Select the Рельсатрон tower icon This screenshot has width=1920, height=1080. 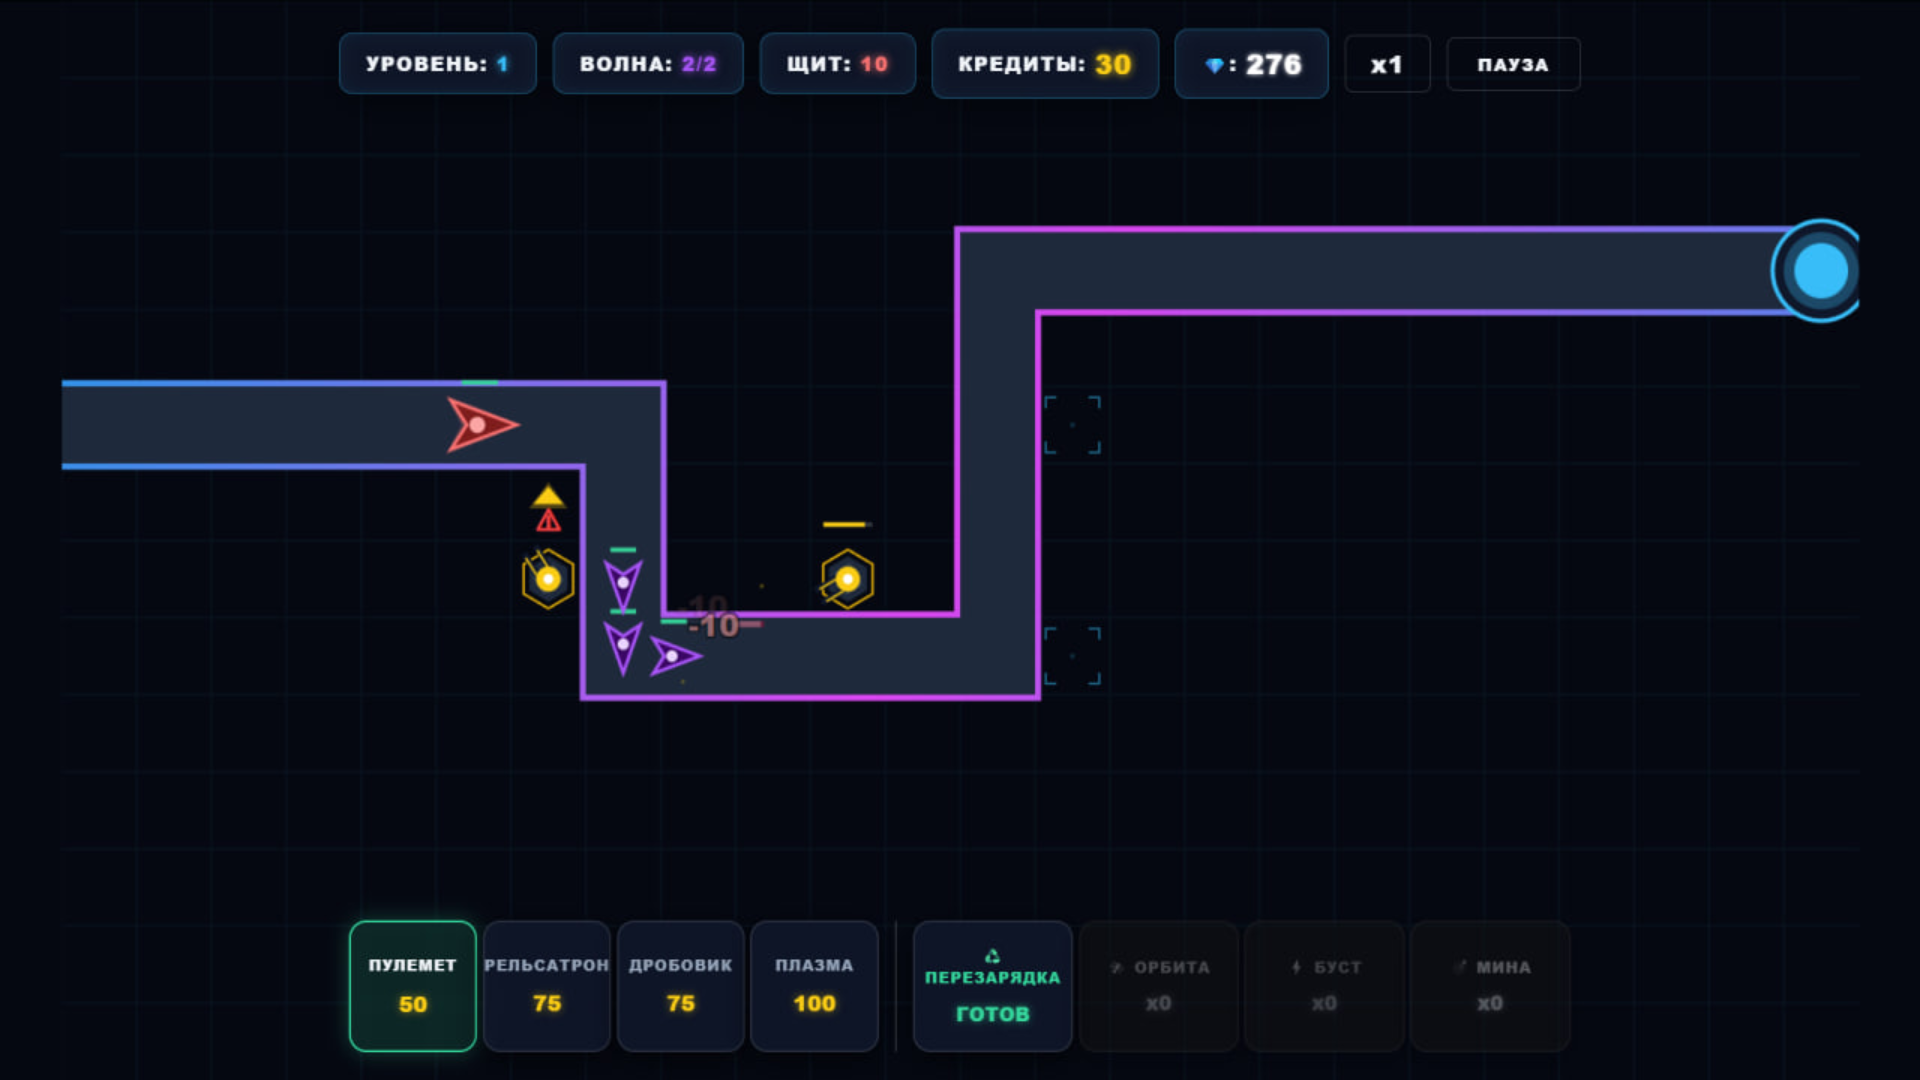[x=546, y=986]
